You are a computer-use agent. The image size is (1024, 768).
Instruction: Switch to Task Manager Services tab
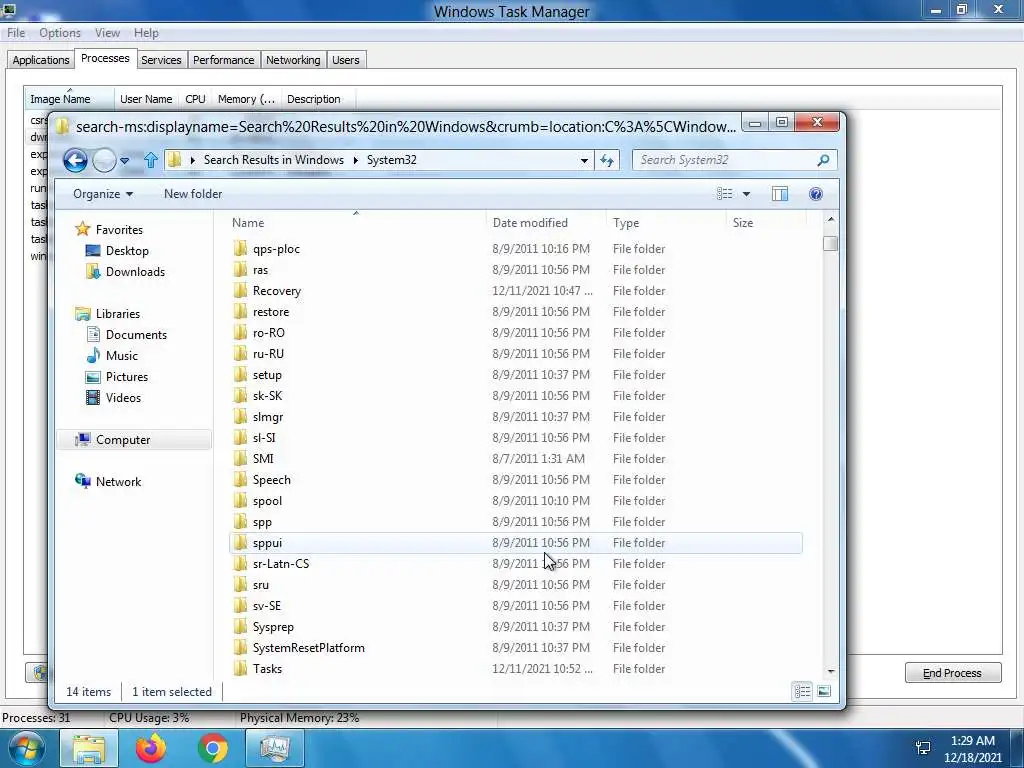tap(161, 60)
